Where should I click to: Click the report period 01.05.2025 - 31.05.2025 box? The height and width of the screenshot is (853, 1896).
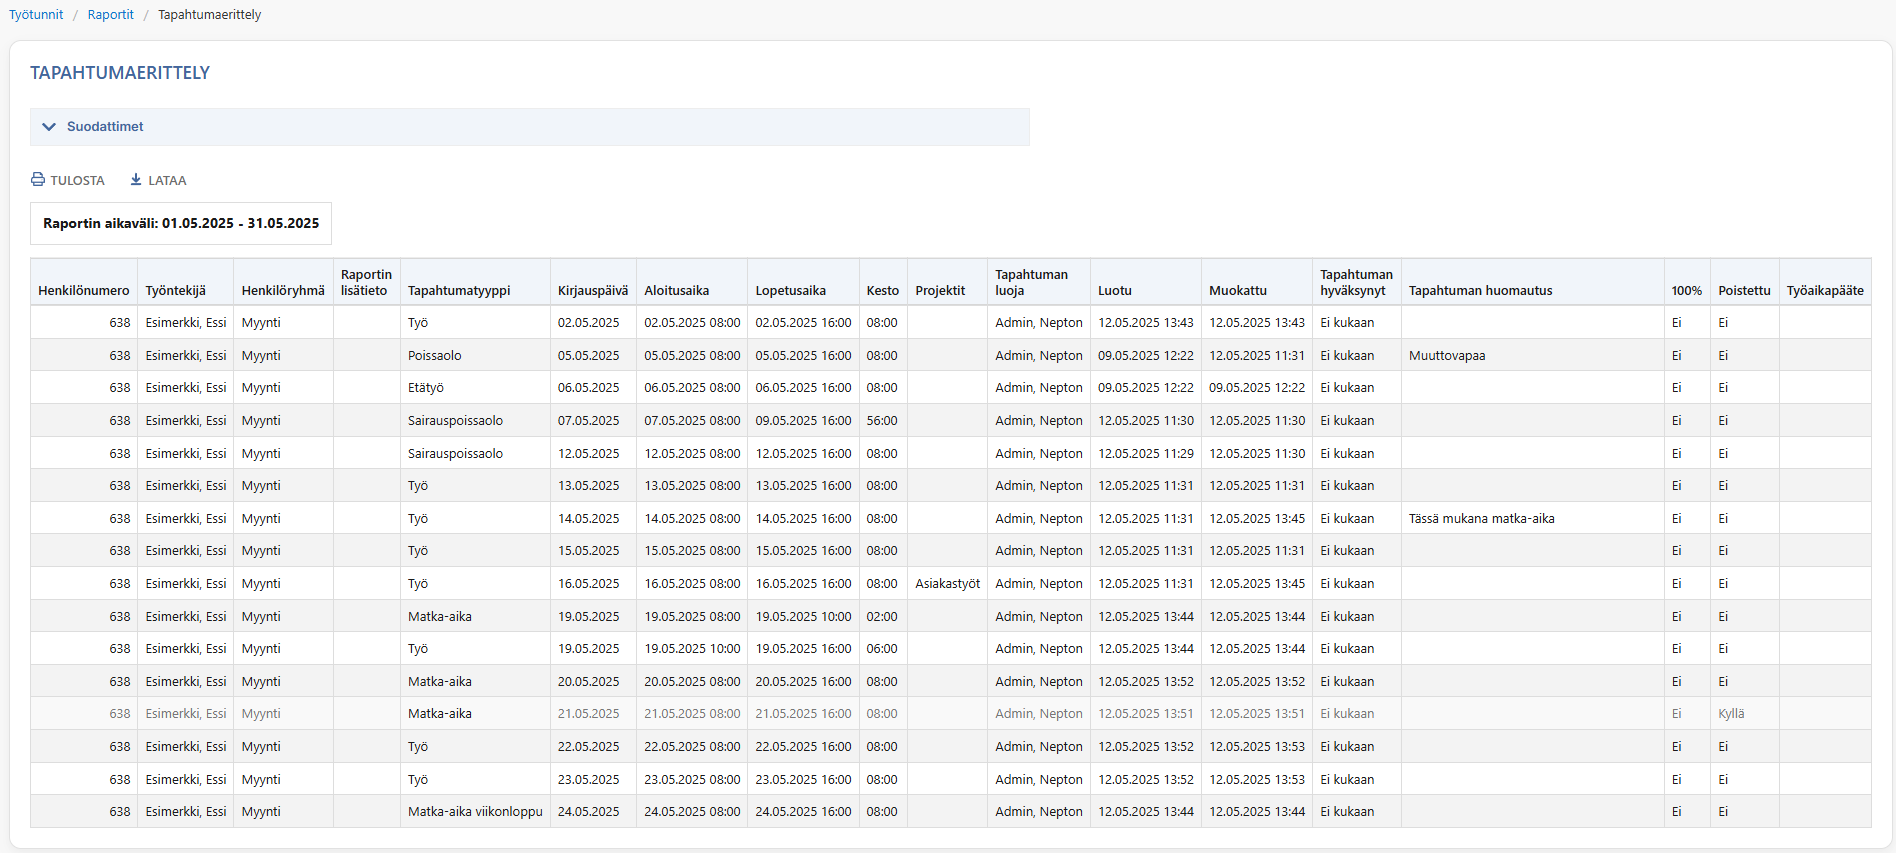coord(181,224)
